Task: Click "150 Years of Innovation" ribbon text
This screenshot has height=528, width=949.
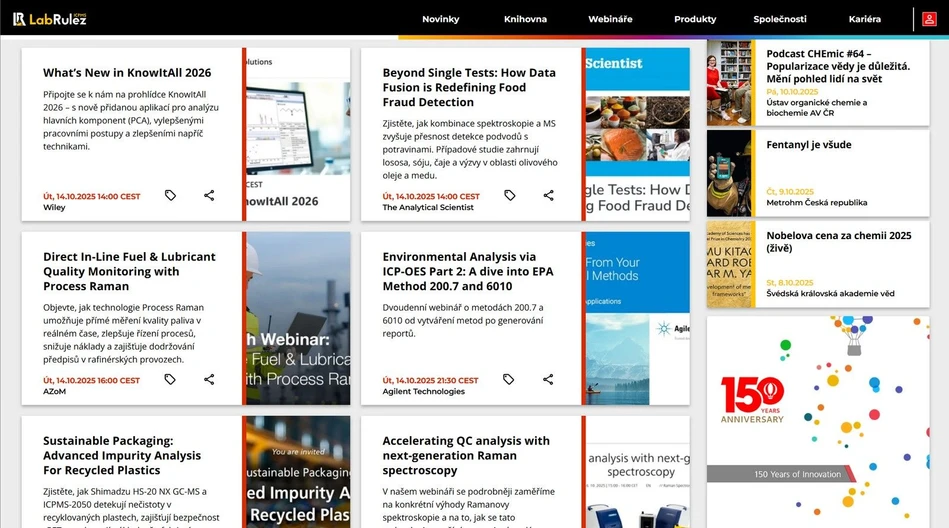Action: 797,474
